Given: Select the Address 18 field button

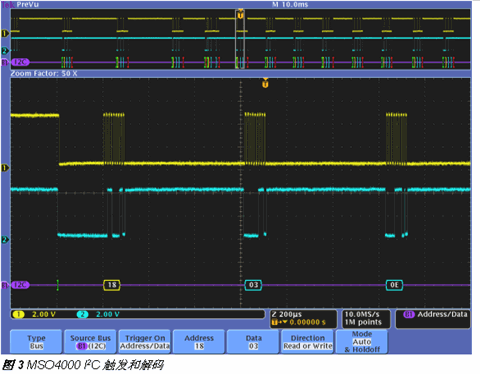Looking at the screenshot, I should [199, 342].
